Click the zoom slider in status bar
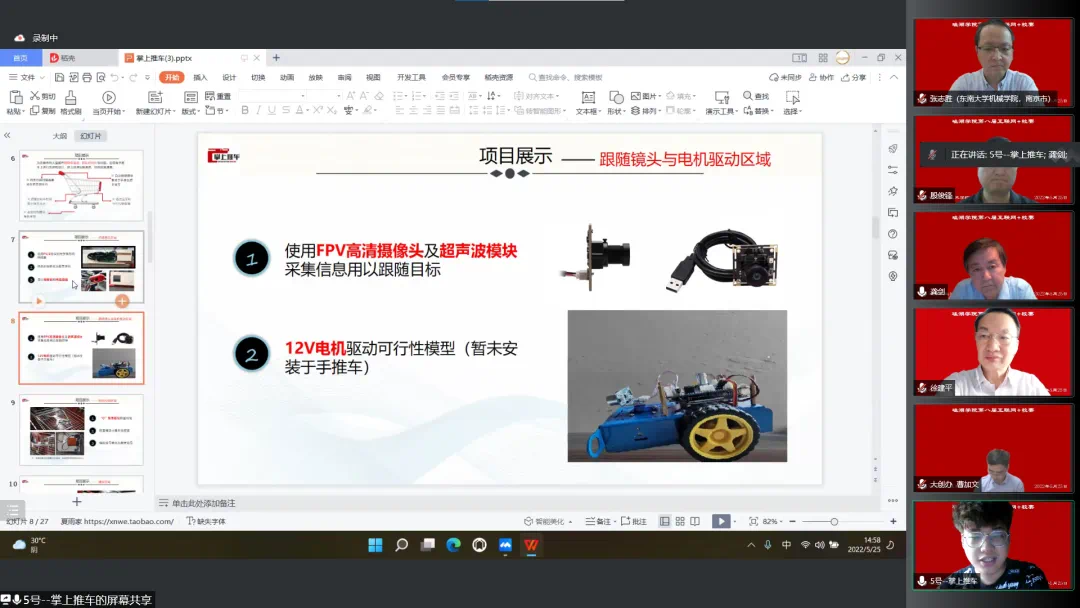This screenshot has height=608, width=1080. pyautogui.click(x=834, y=521)
